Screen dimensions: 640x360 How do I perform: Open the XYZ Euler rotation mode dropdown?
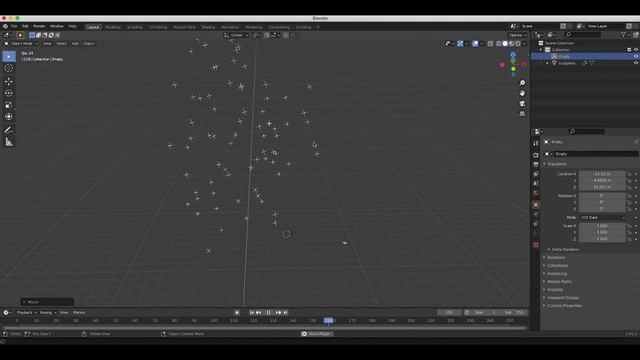pos(602,218)
